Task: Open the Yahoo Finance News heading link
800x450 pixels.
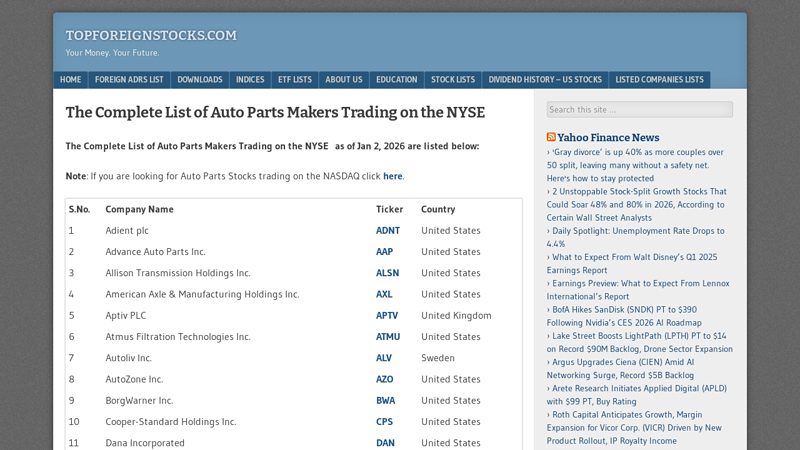Action: click(x=608, y=137)
